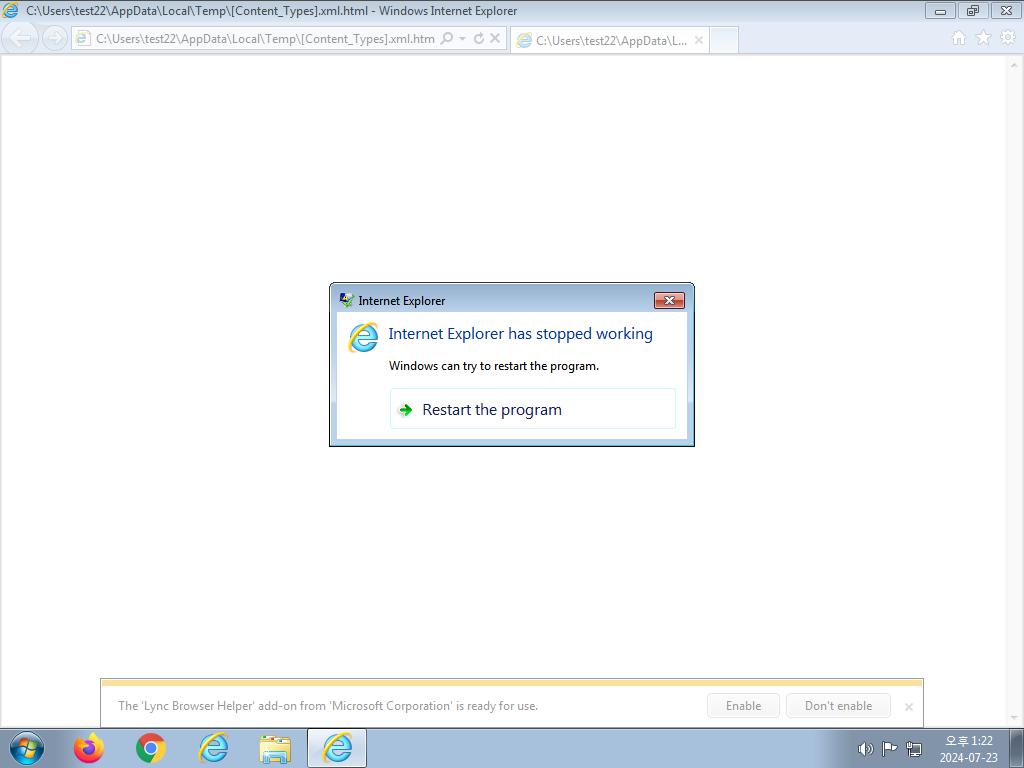Click the taskbar clock showing 1:22
This screenshot has width=1024, height=768.
[969, 749]
